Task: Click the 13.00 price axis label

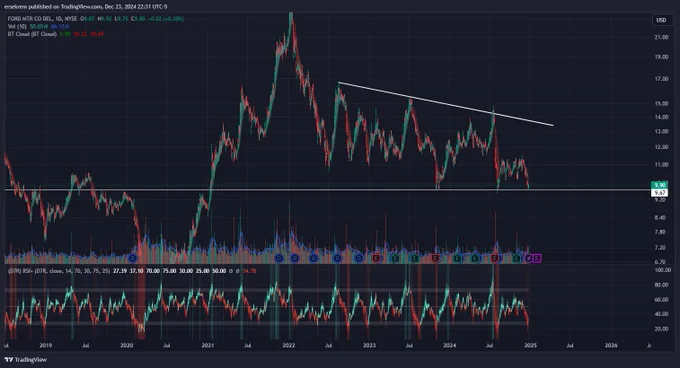Action: coord(661,131)
